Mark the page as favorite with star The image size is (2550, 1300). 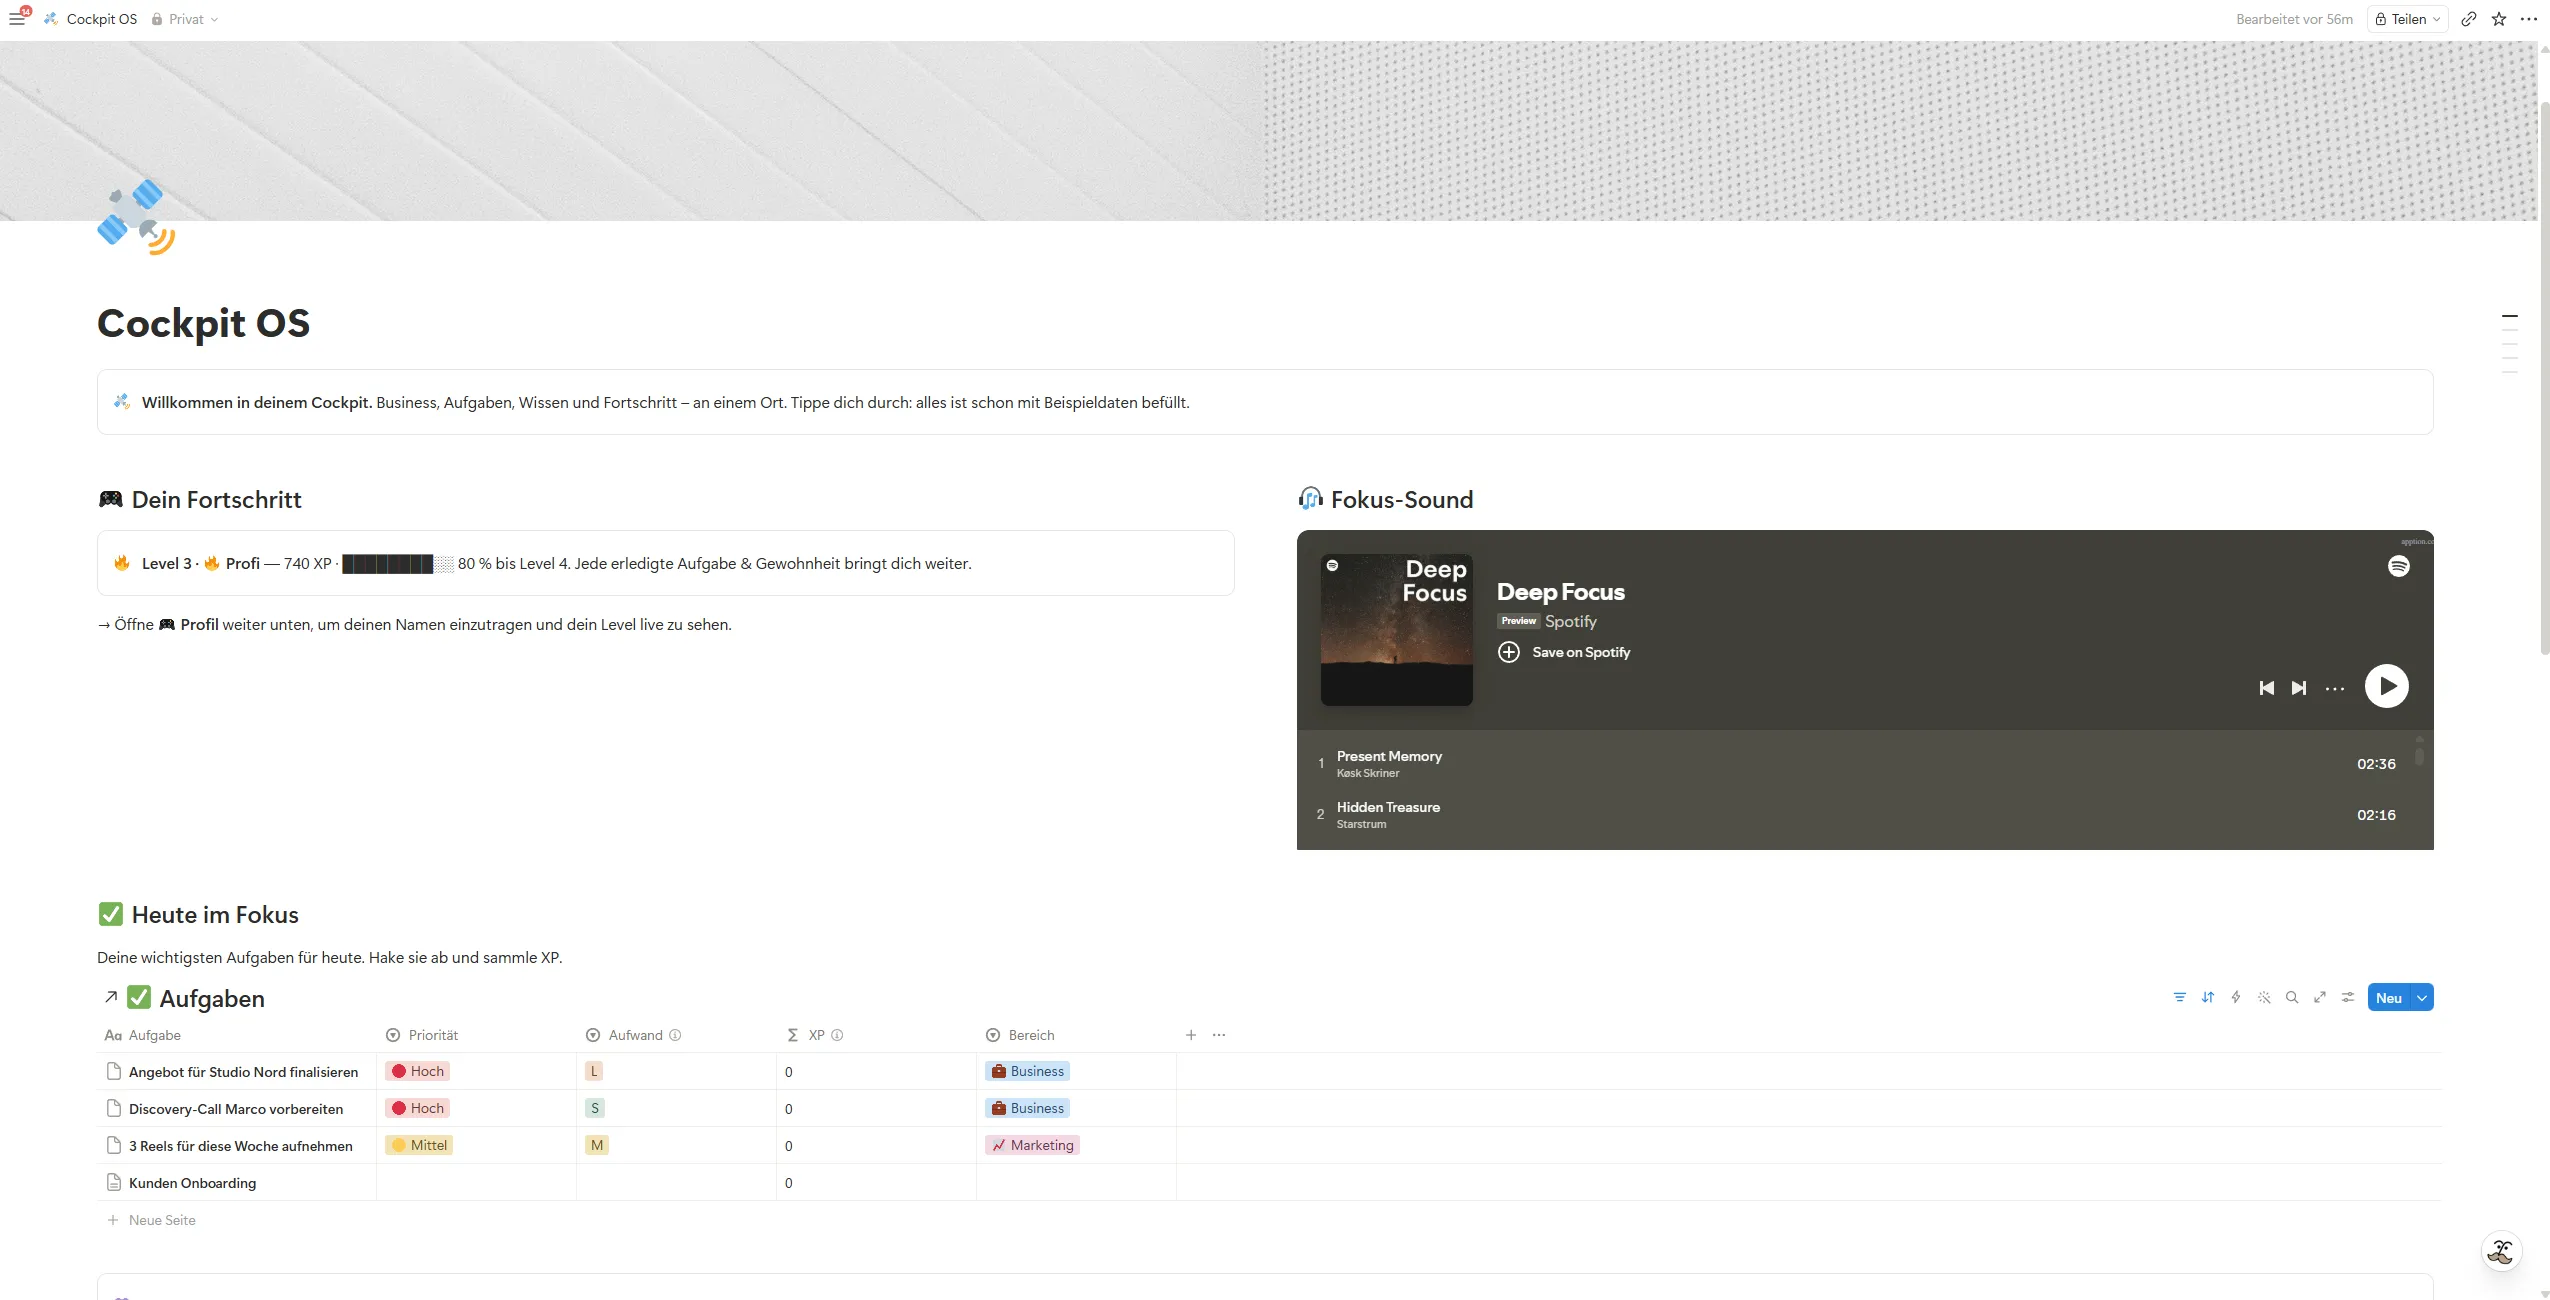[x=2499, y=19]
